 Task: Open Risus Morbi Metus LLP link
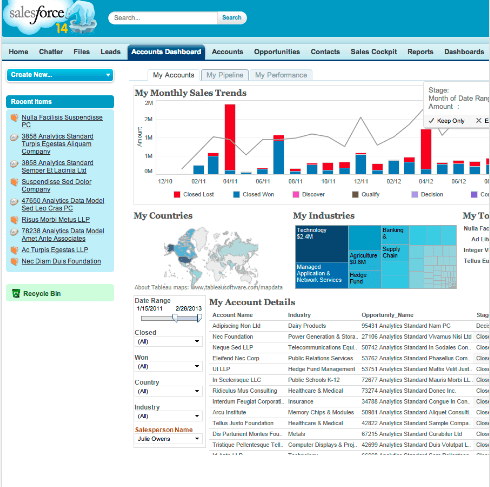(56, 220)
